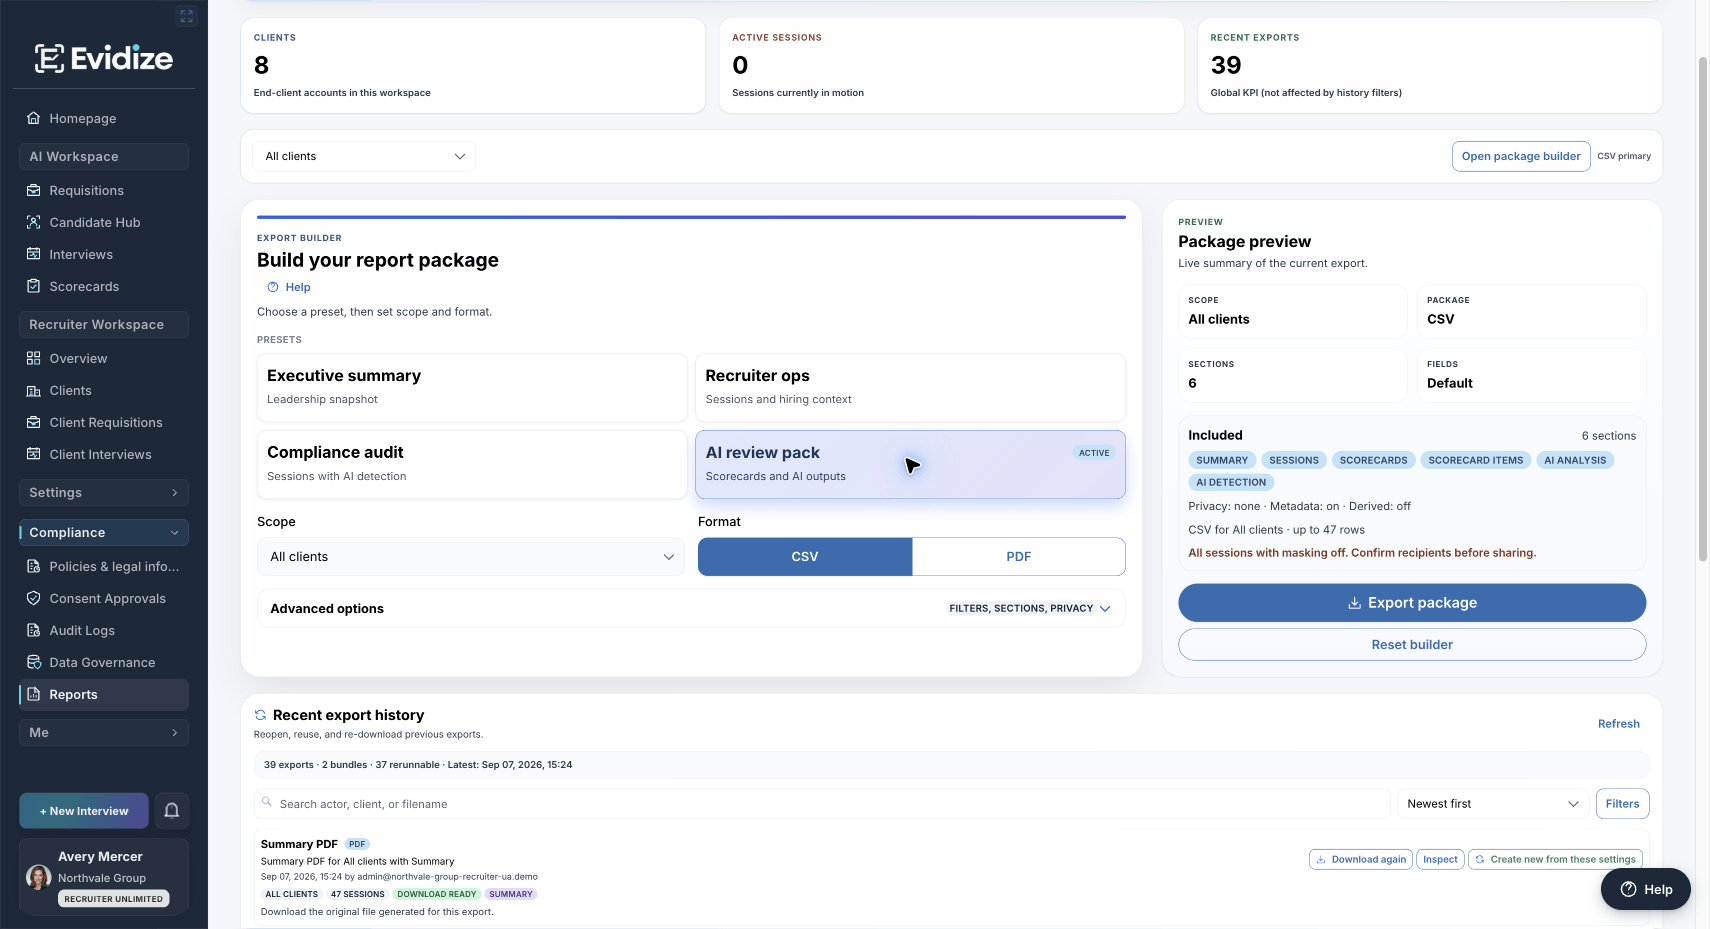The image size is (1710, 929).
Task: Click the refresh icon beside Recent export history
Action: coord(260,715)
